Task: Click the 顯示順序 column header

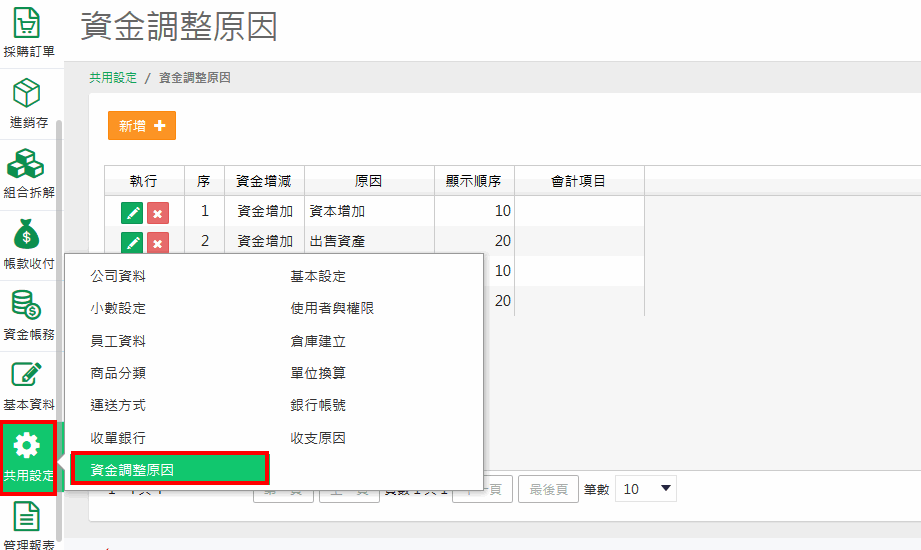Action: (x=474, y=181)
